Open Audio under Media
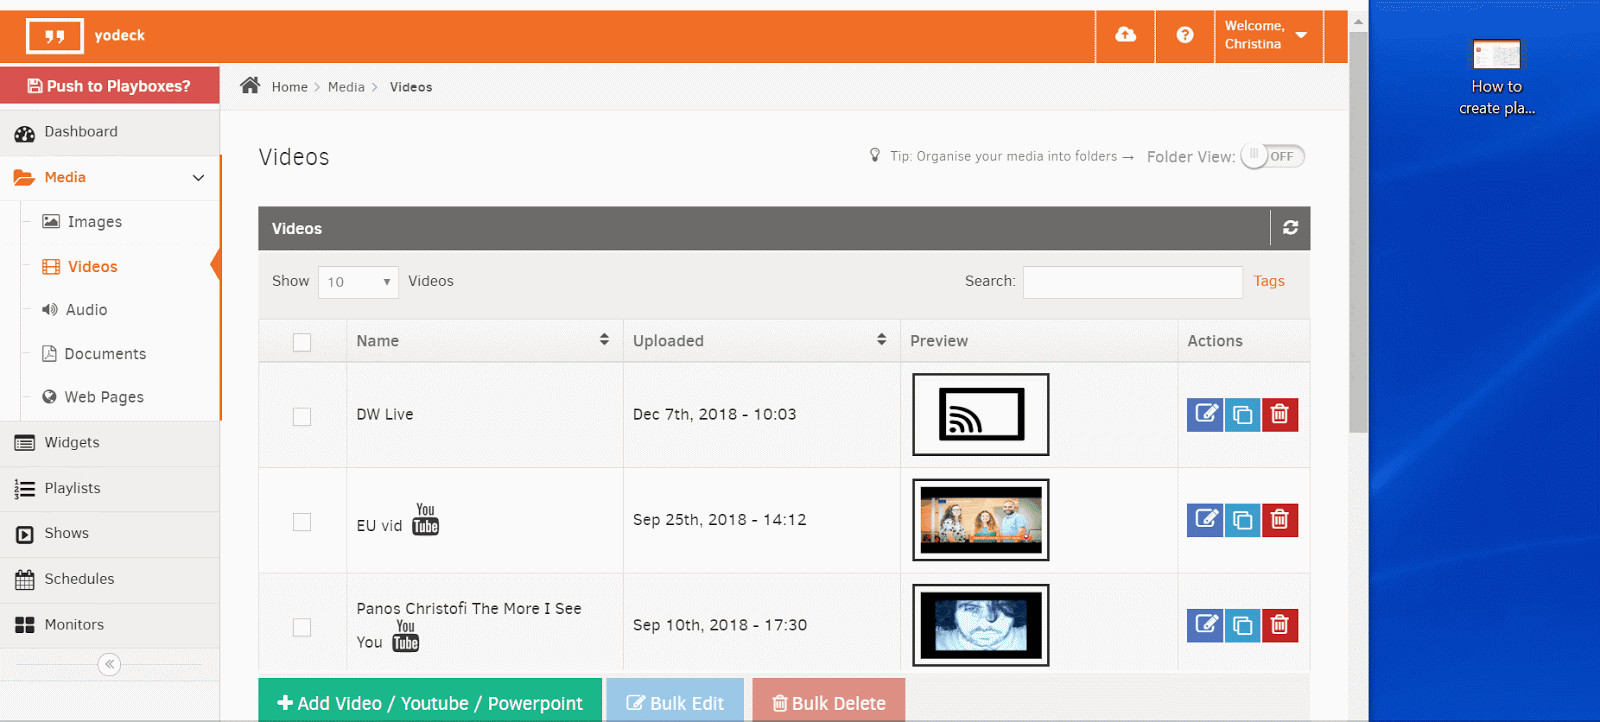This screenshot has width=1600, height=722. [86, 310]
